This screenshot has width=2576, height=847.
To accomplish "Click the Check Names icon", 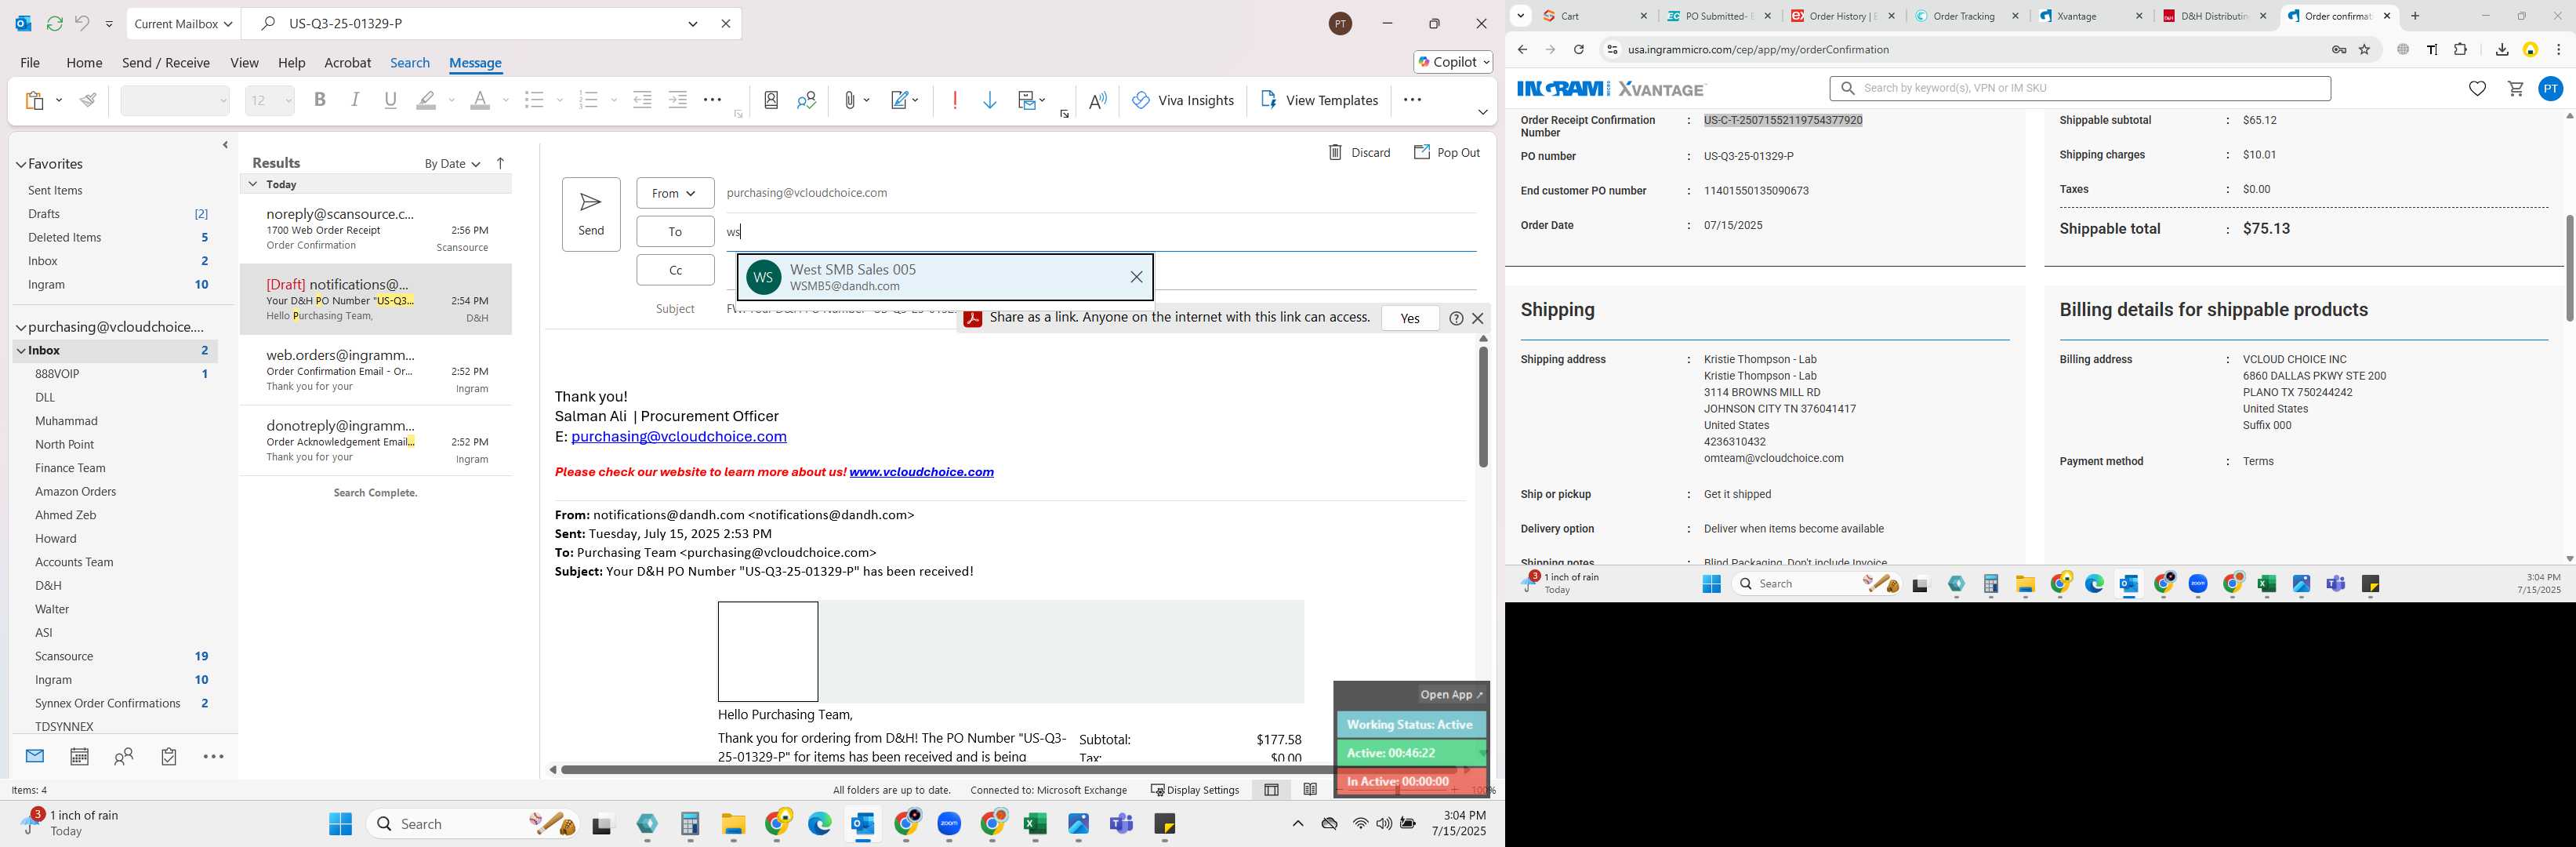I will pos(807,100).
